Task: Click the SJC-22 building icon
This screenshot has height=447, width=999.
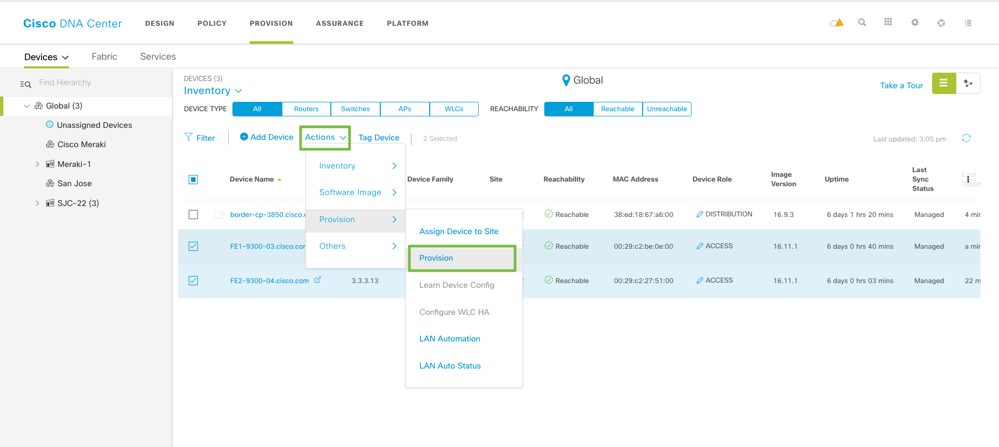Action: pyautogui.click(x=51, y=203)
